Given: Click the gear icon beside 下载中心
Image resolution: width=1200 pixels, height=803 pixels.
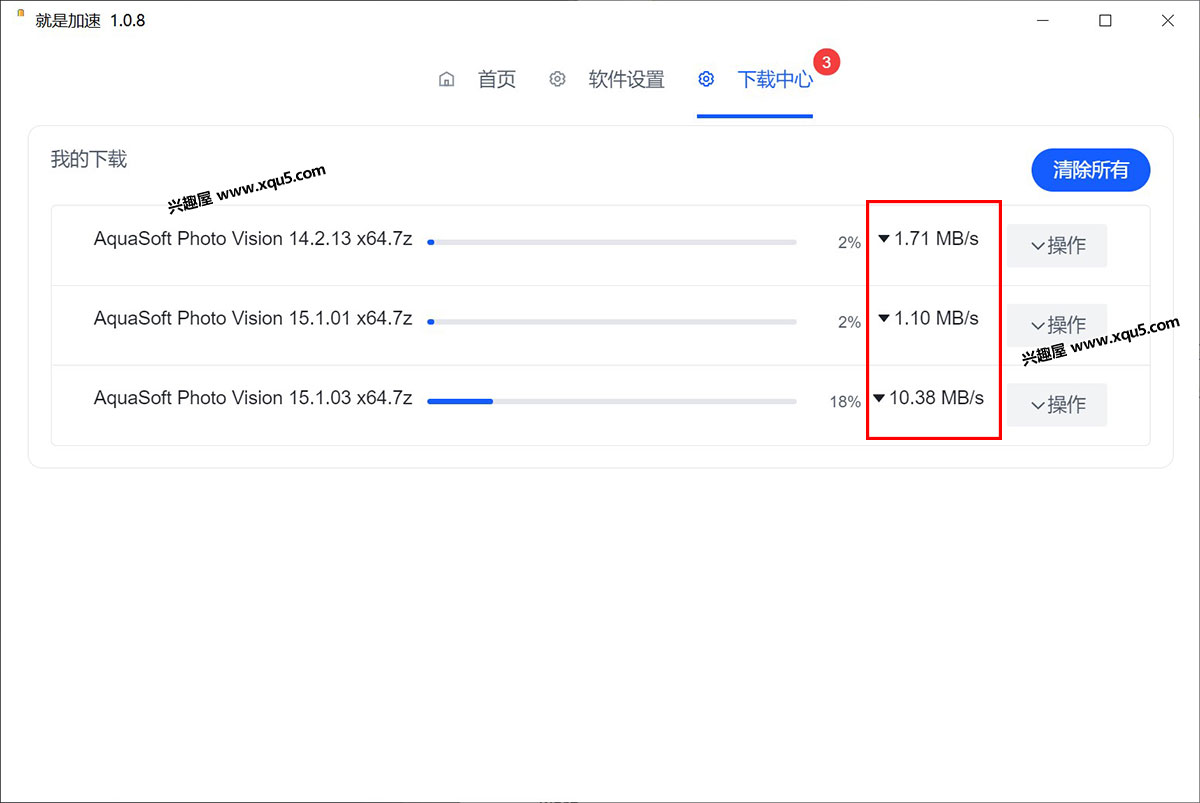Looking at the screenshot, I should click(706, 80).
